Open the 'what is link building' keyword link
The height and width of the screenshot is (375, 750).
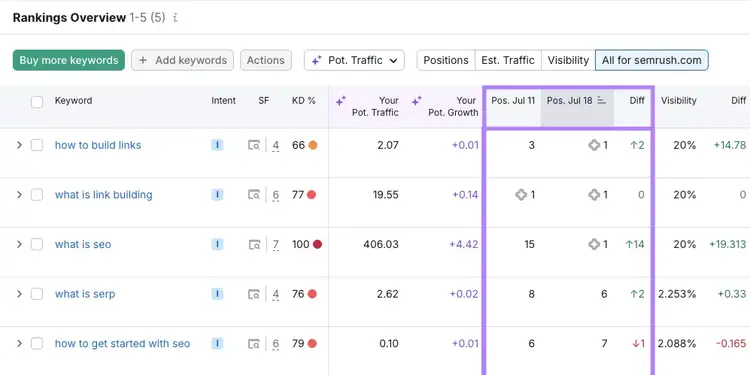(104, 195)
